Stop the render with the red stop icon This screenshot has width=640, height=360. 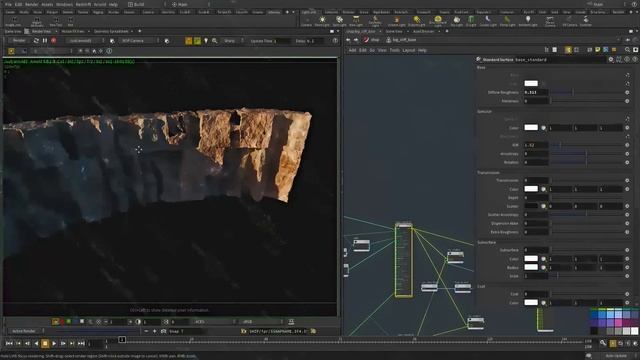tap(53, 41)
